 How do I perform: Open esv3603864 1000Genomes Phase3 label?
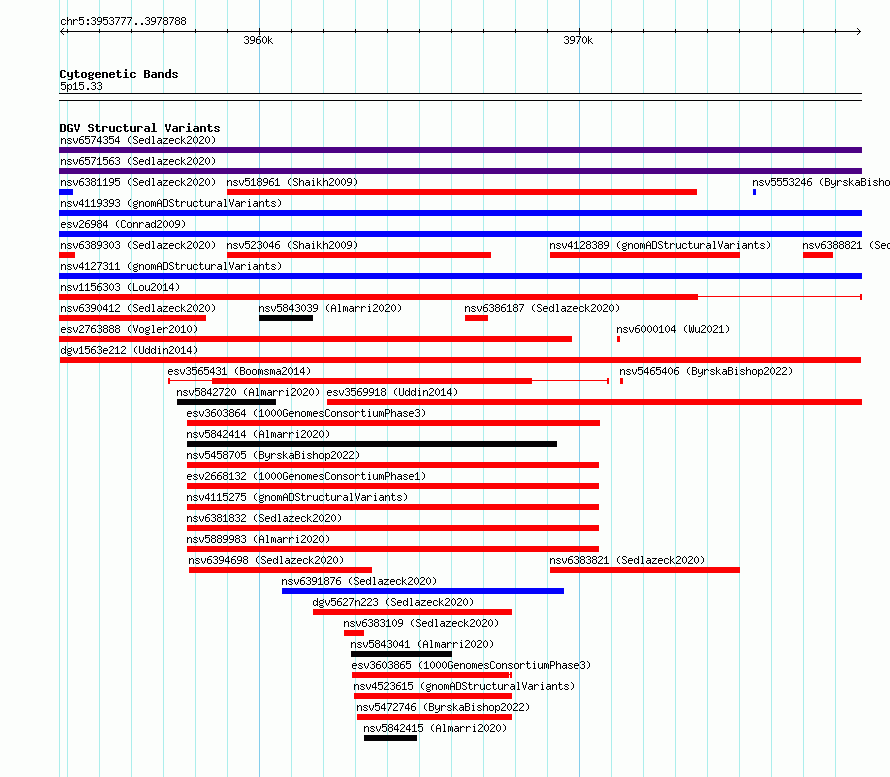(306, 413)
